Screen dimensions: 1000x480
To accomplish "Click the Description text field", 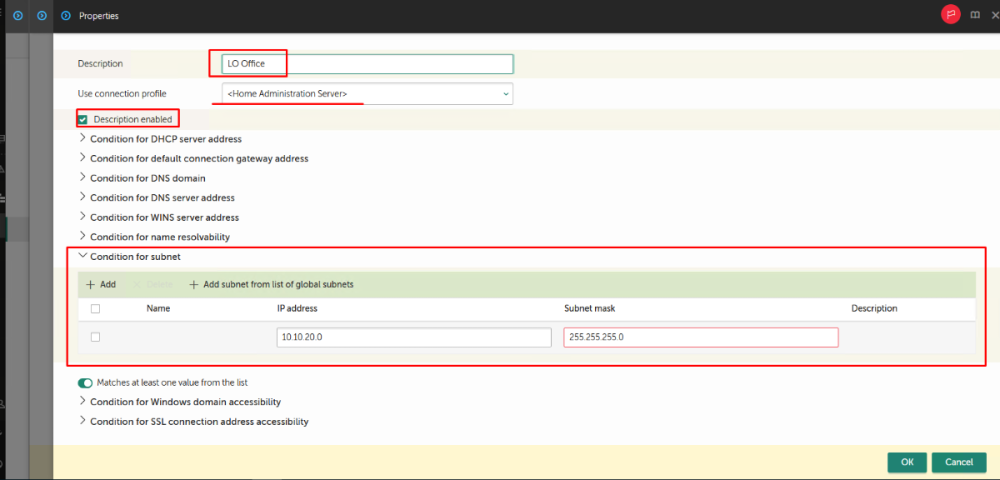I will 367,64.
